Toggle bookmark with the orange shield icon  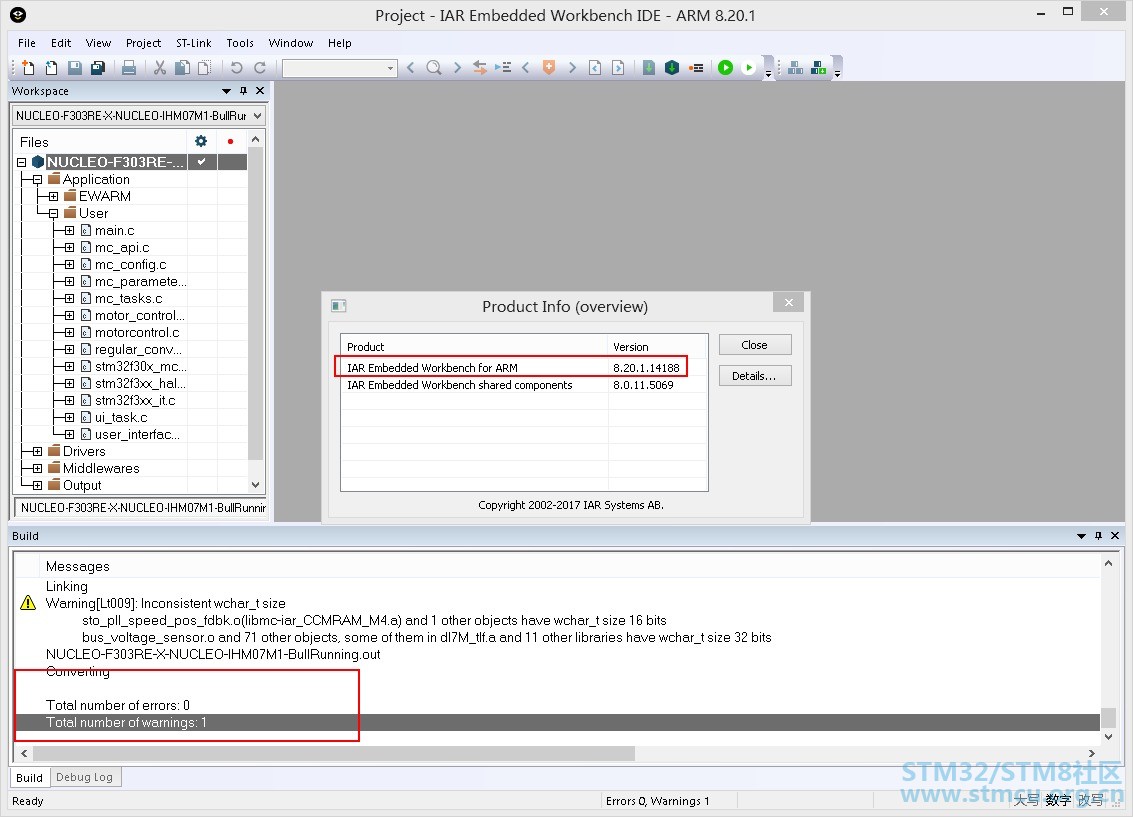[549, 68]
